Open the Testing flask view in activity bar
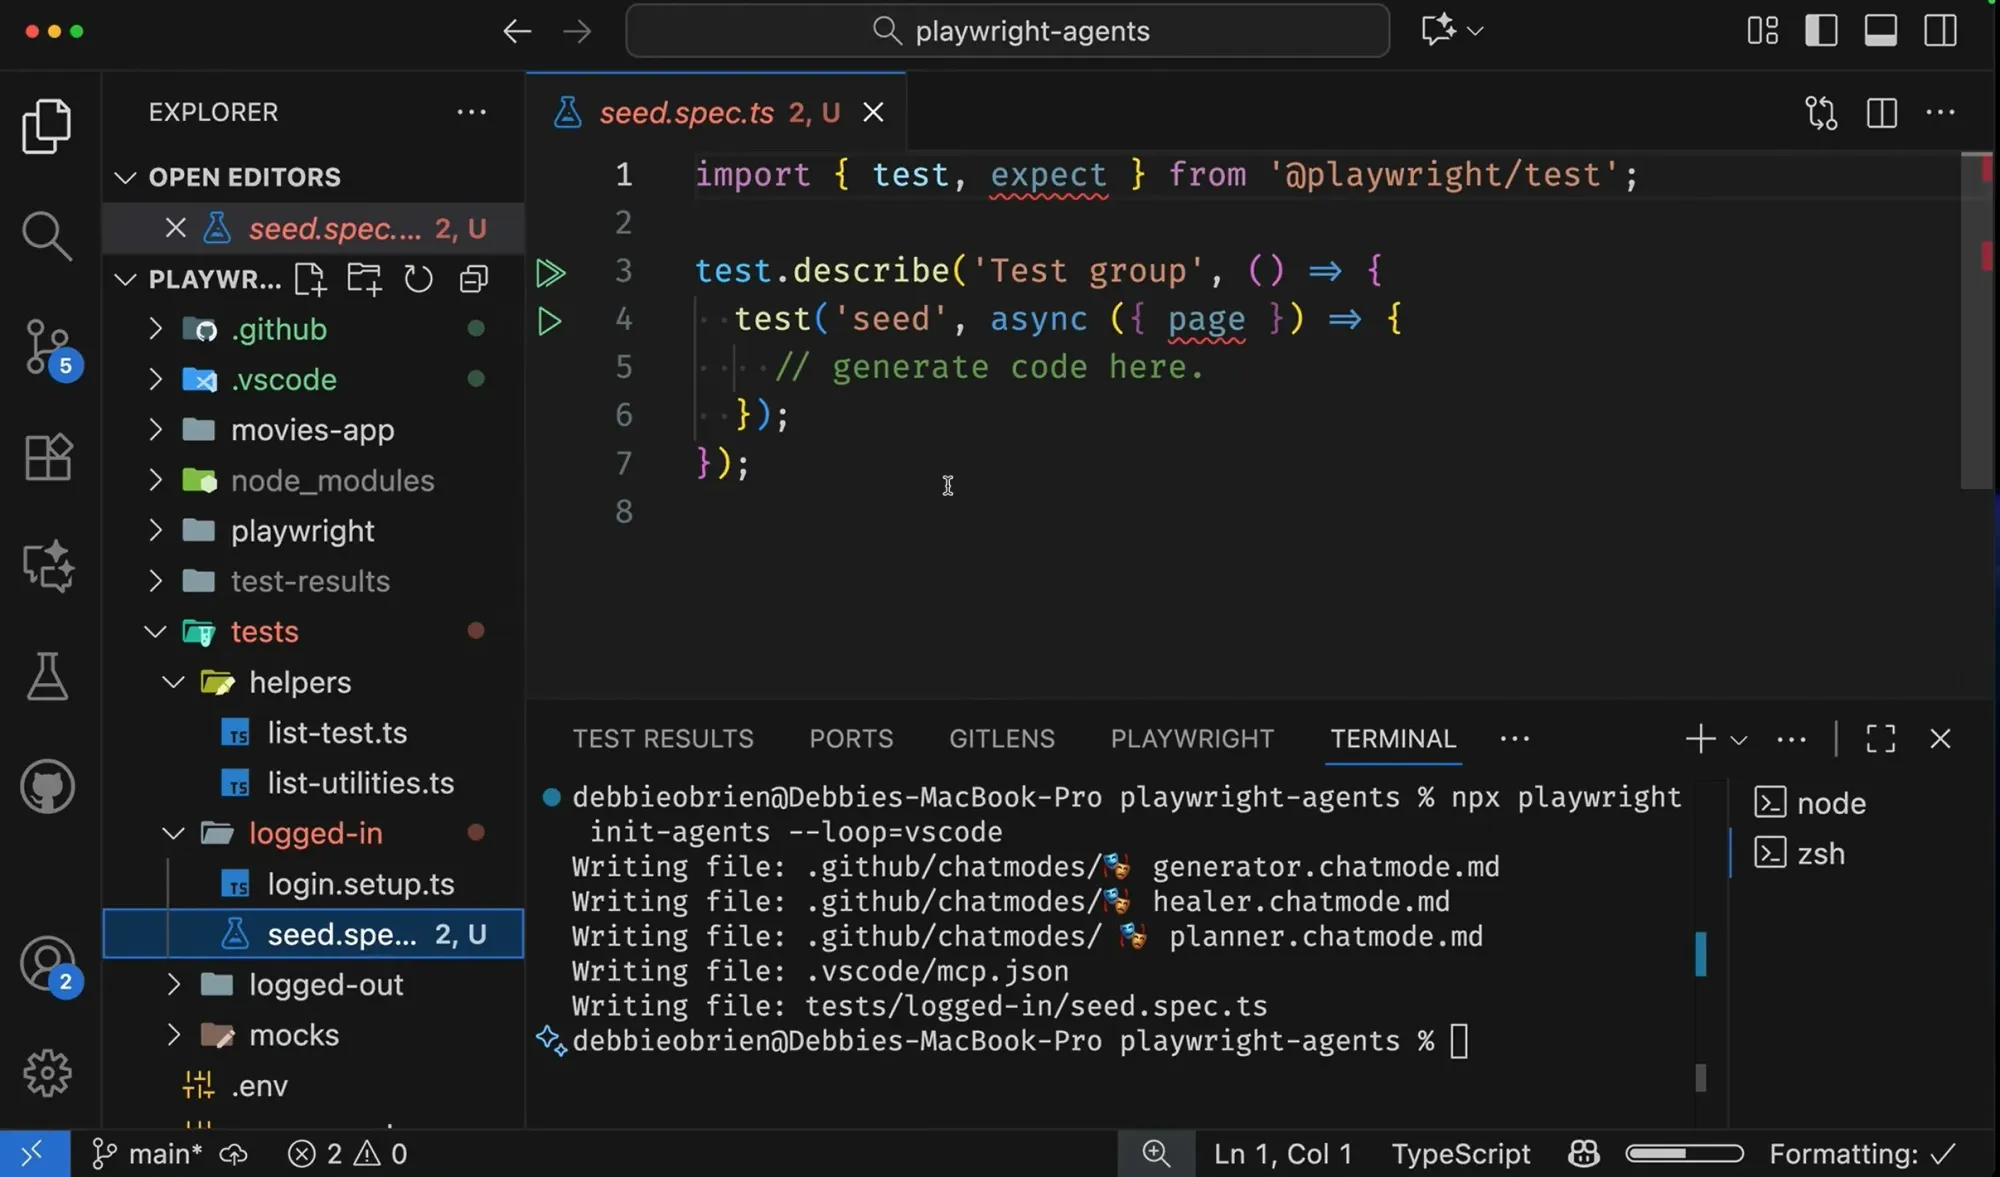Viewport: 2000px width, 1177px height. point(47,677)
